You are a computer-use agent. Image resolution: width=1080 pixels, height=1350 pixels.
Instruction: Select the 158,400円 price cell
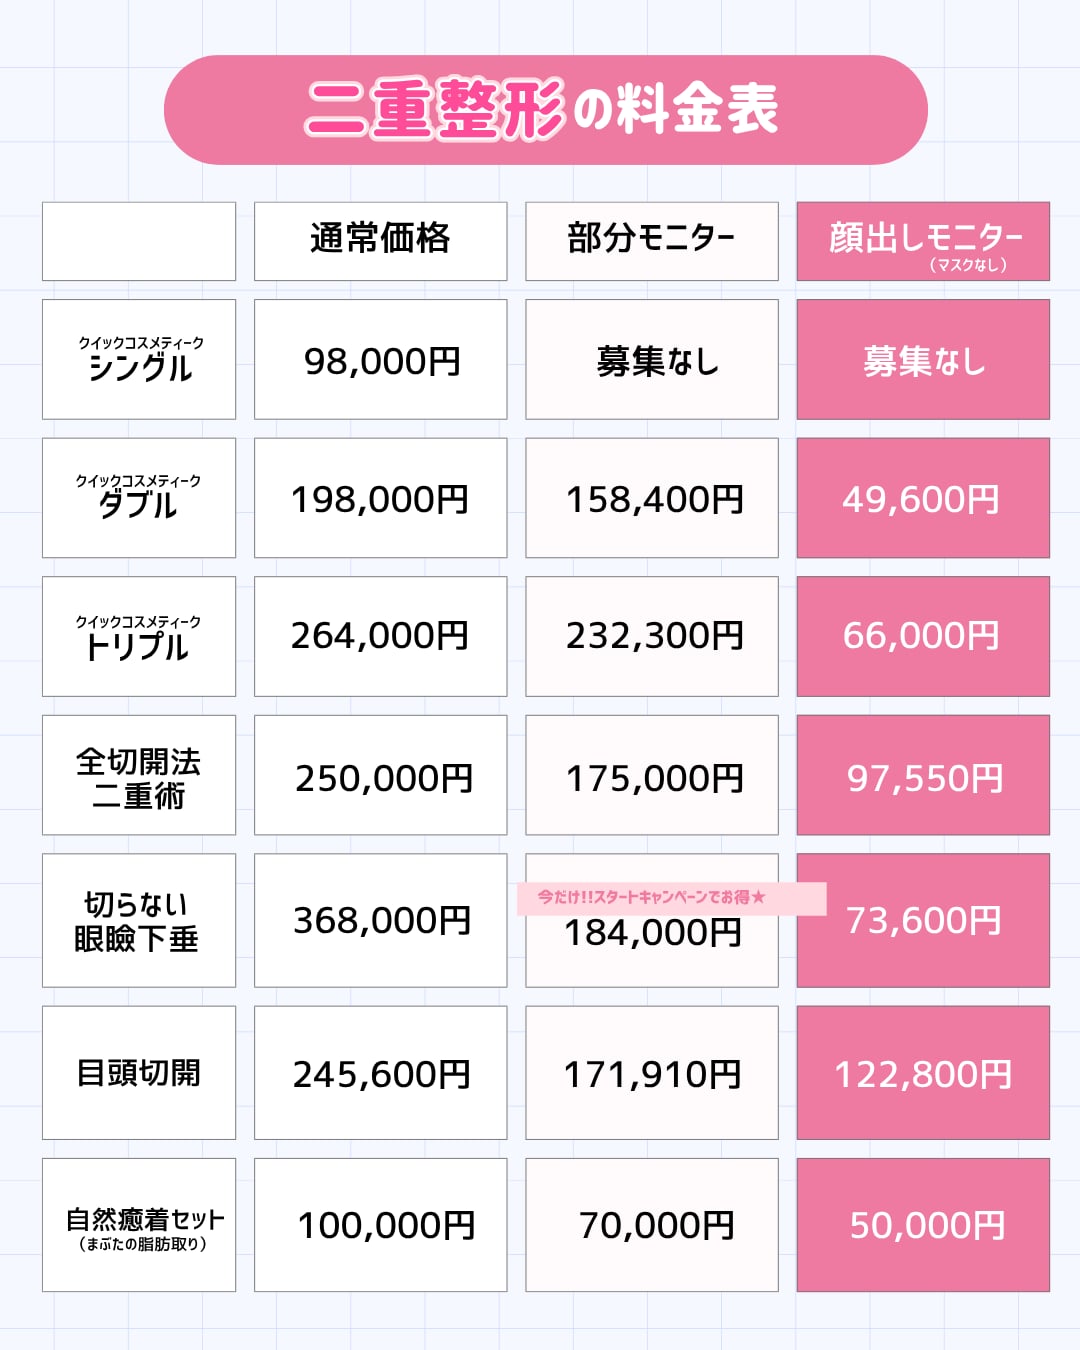[652, 497]
